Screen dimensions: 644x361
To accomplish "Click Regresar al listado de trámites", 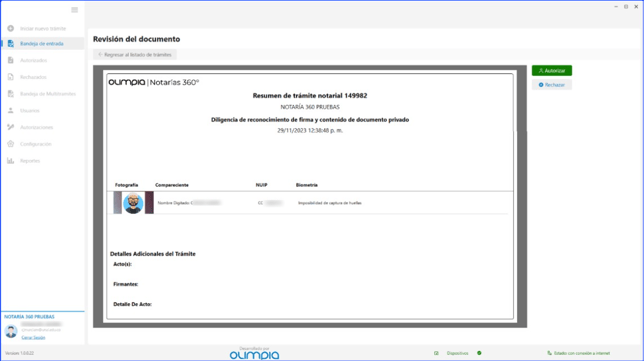I will point(135,55).
